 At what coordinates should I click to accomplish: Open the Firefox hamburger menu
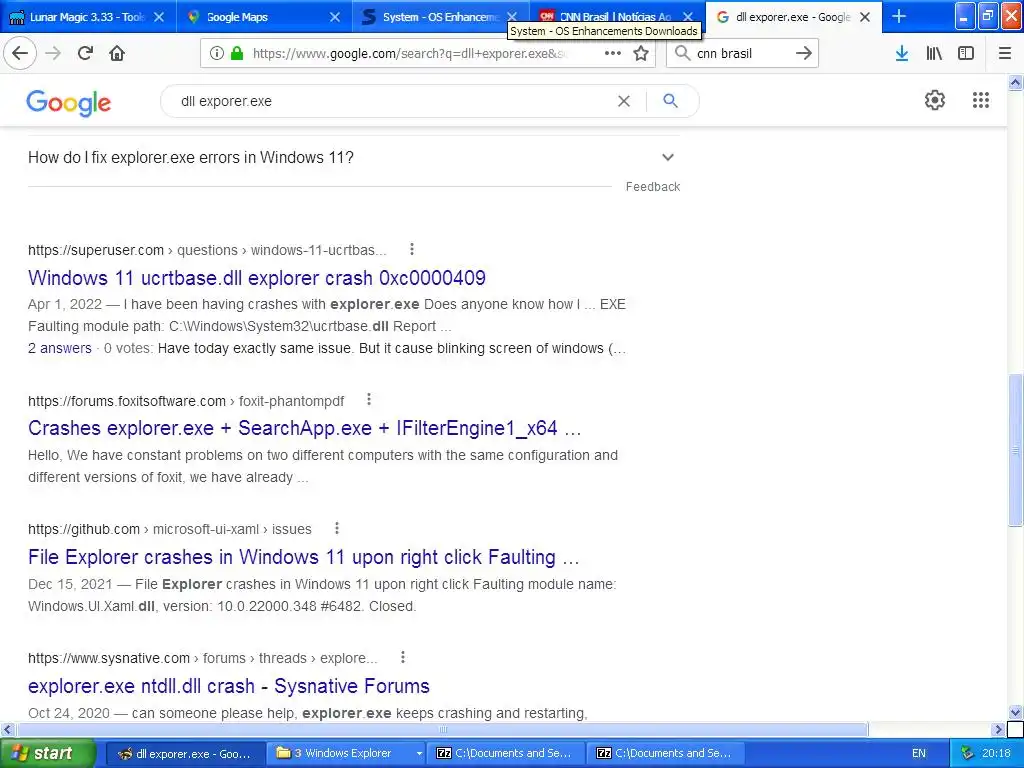(x=1005, y=54)
